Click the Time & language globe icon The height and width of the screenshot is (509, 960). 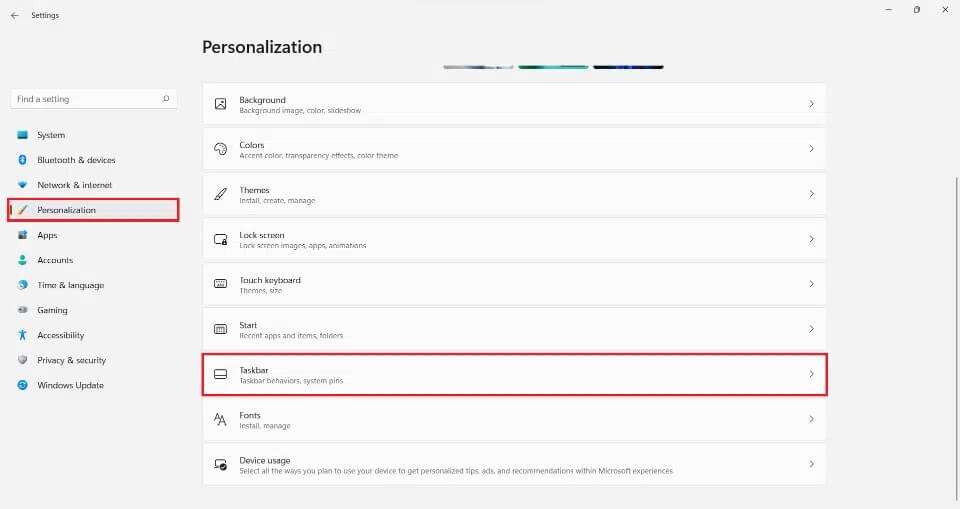(23, 285)
